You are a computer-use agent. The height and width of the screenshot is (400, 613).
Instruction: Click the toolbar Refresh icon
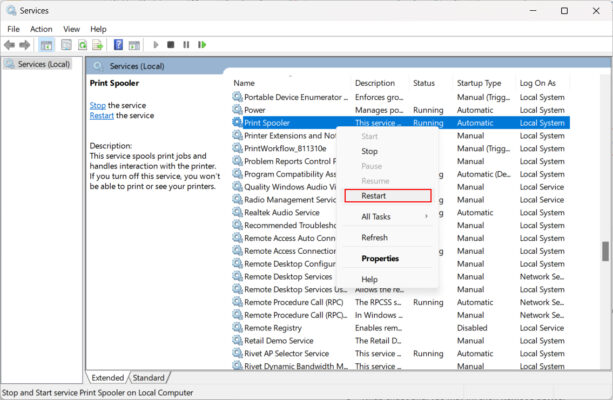coord(82,45)
